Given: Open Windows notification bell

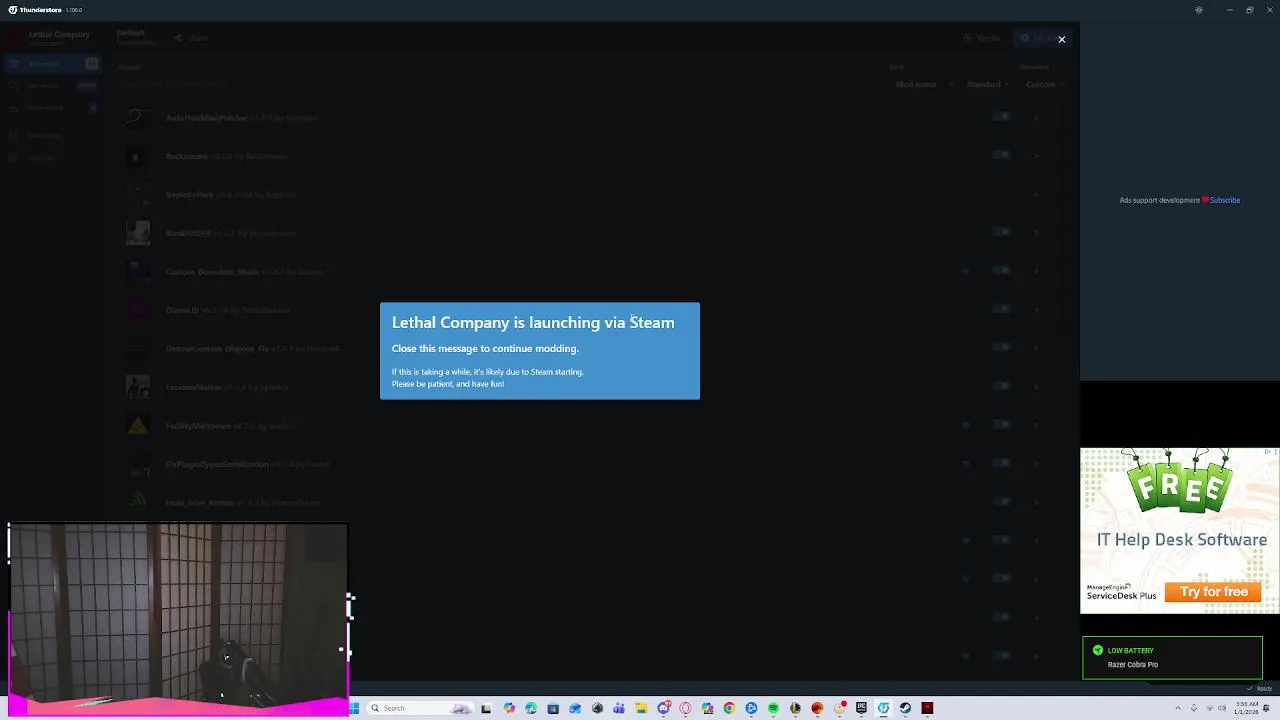Looking at the screenshot, I should 1266,708.
